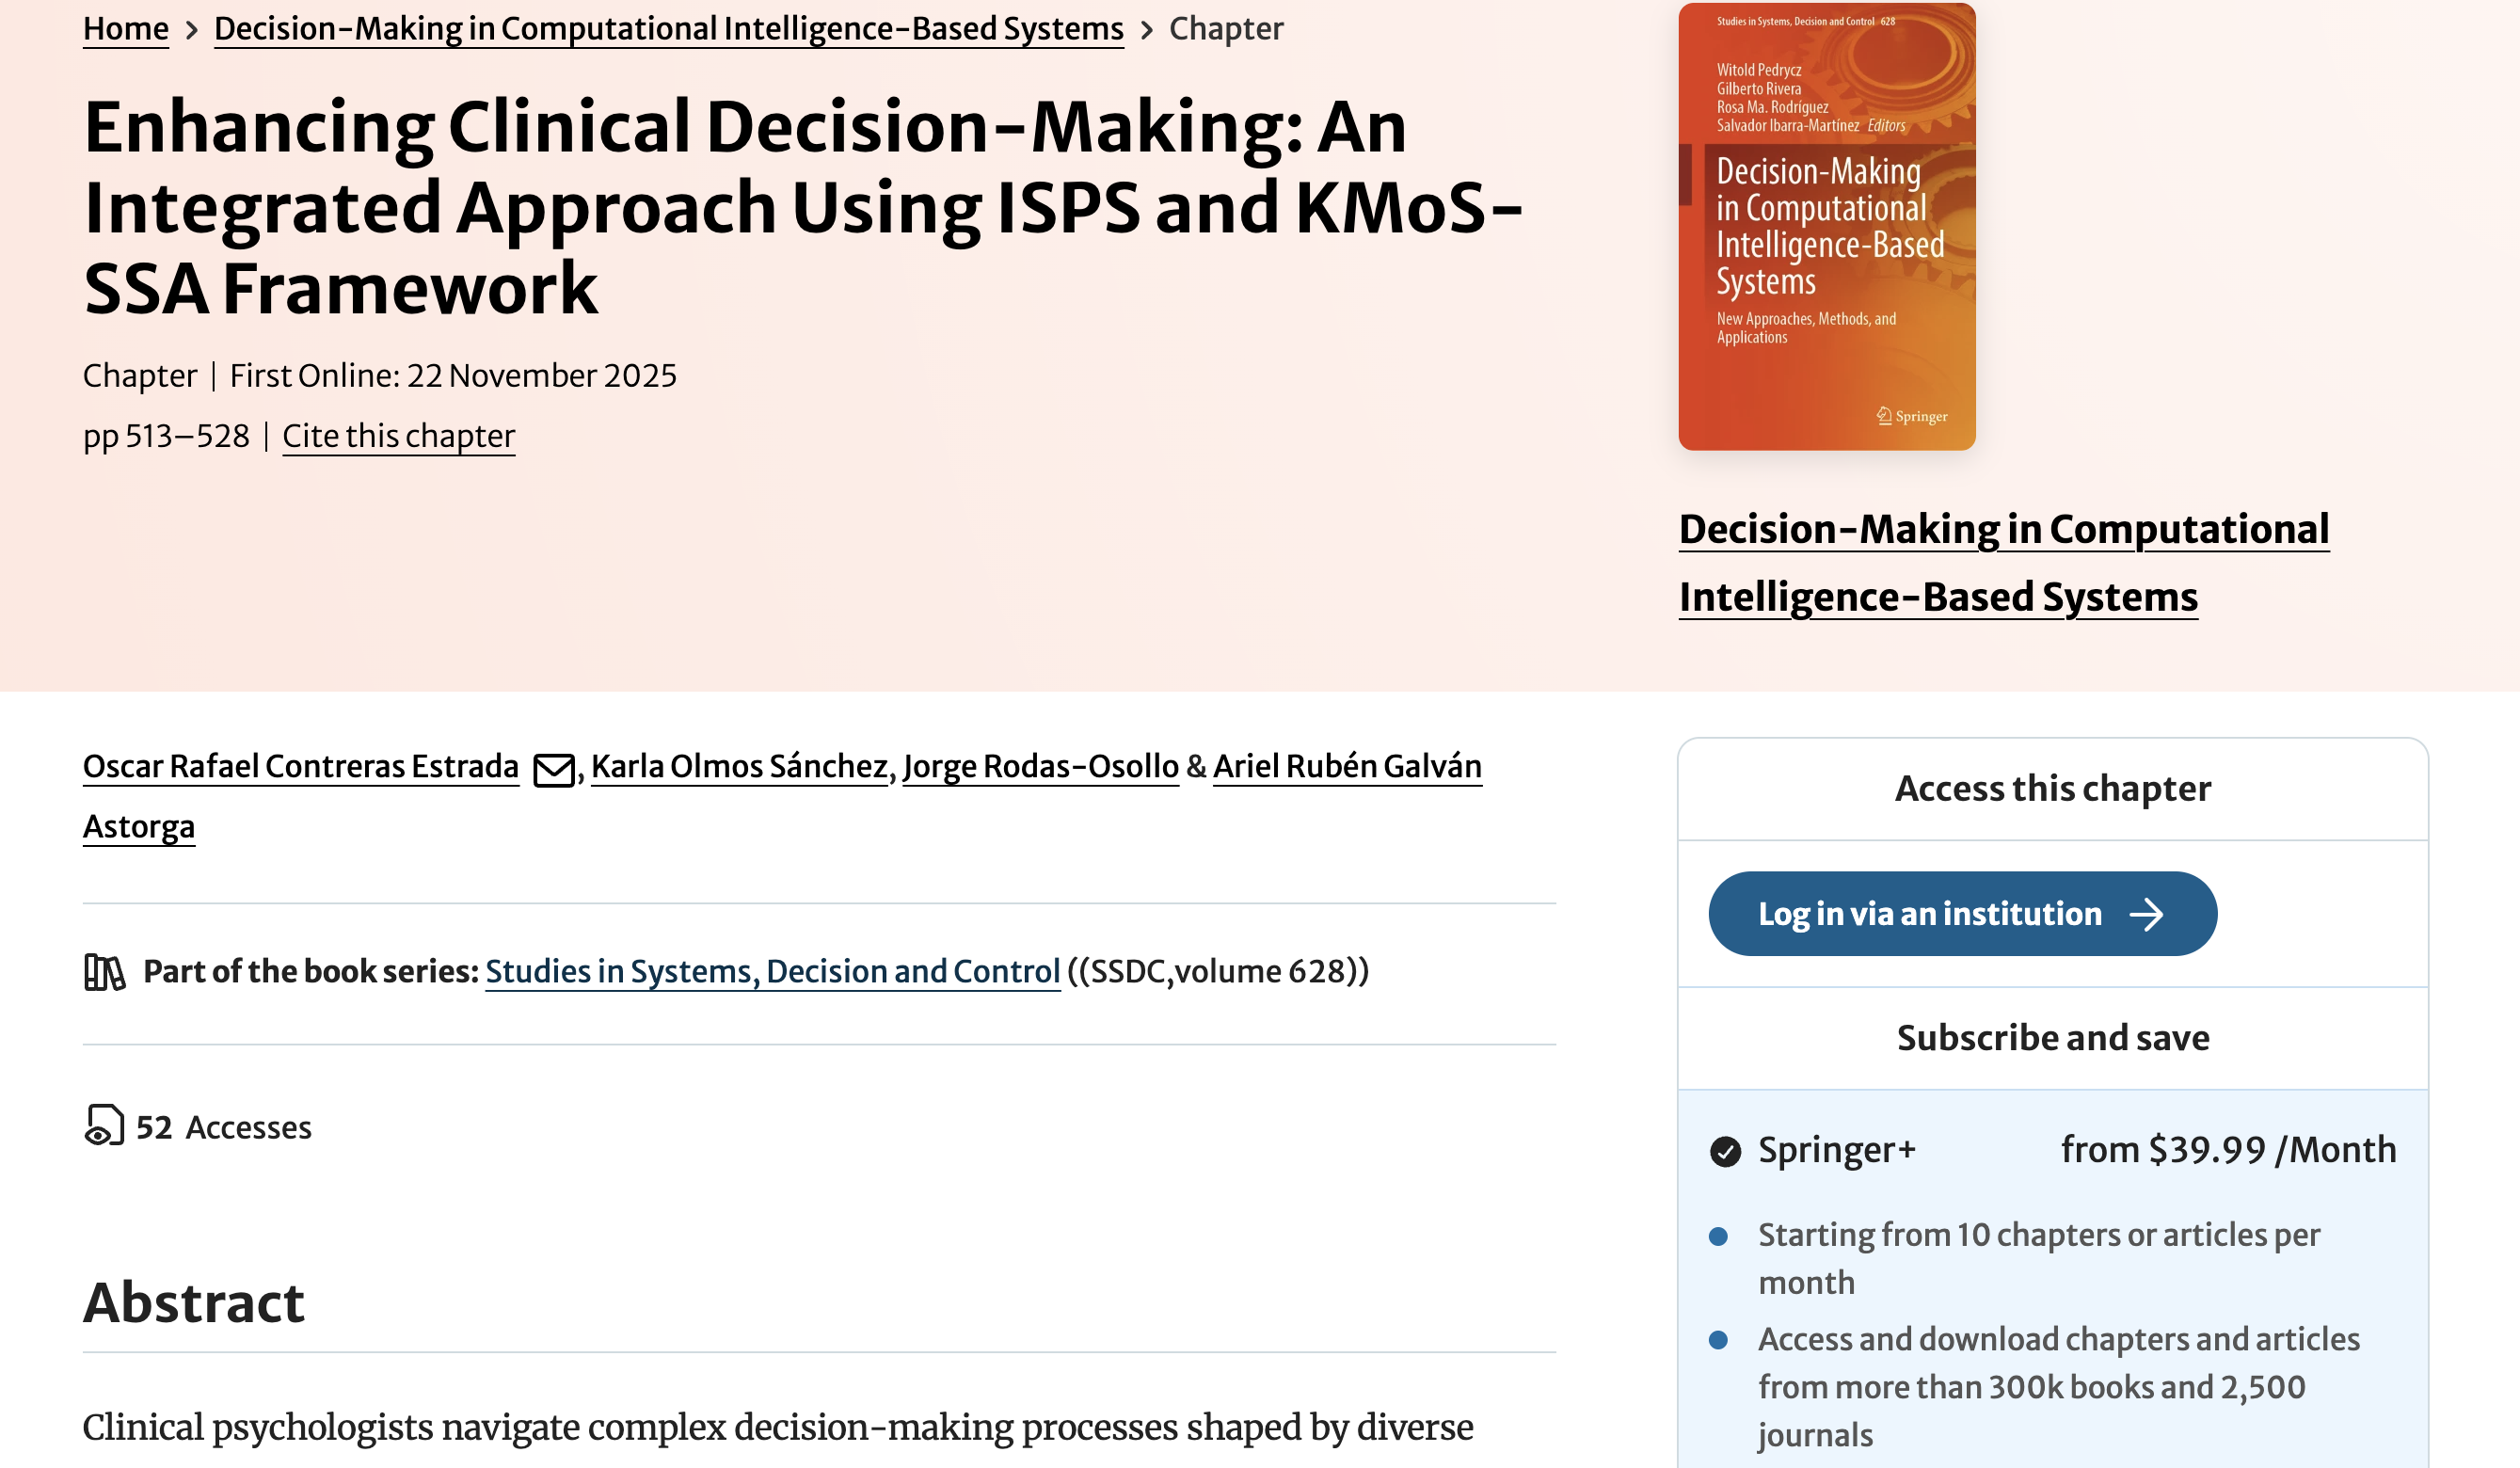Image resolution: width=2520 pixels, height=1468 pixels.
Task: View author Karla Olmos Sánchez
Action: tap(739, 767)
